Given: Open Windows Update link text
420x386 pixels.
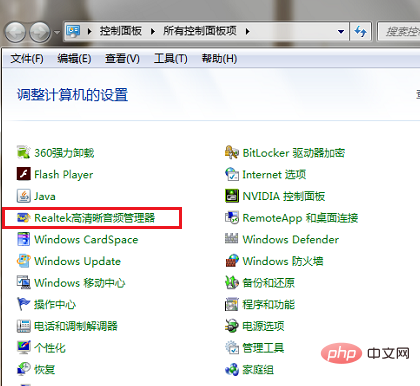Looking at the screenshot, I should click(77, 261).
